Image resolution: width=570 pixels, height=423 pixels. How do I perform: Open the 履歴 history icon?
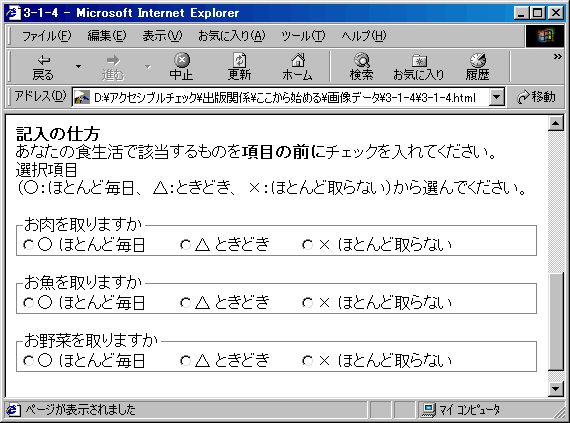477,60
